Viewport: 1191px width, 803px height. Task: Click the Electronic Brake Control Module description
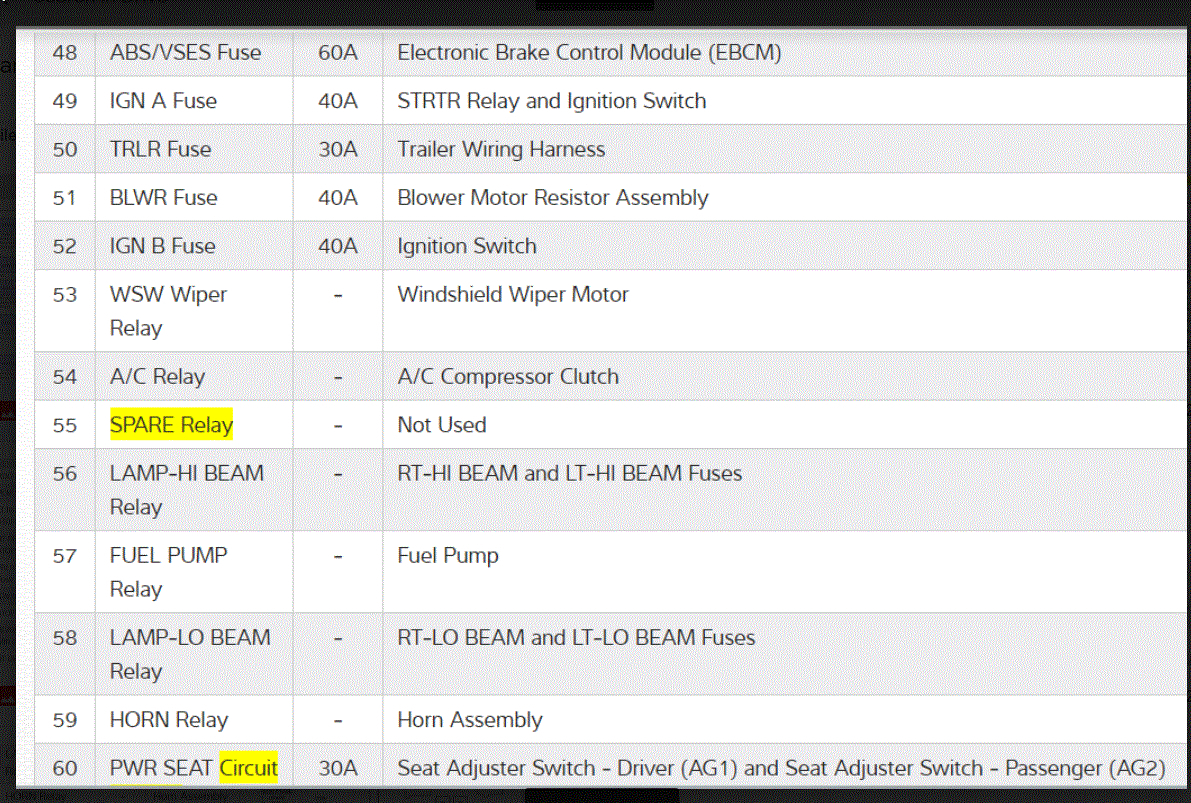(589, 52)
